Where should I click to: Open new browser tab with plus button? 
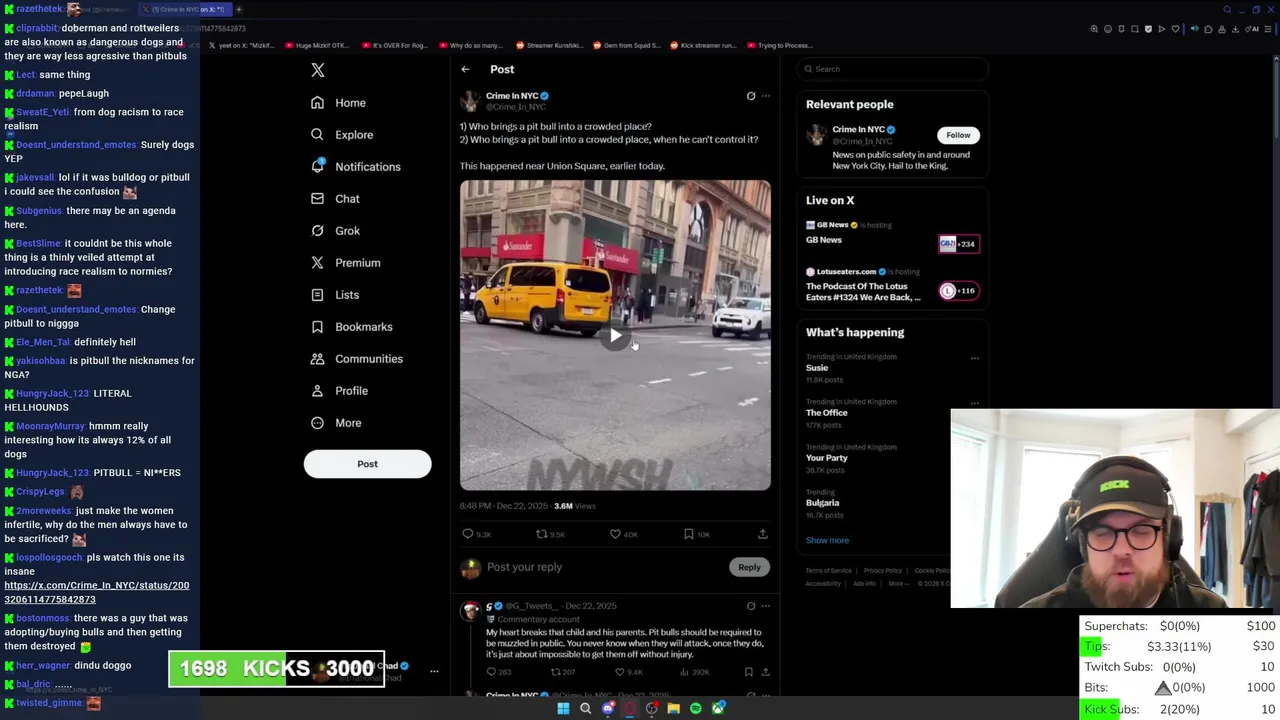239,9
